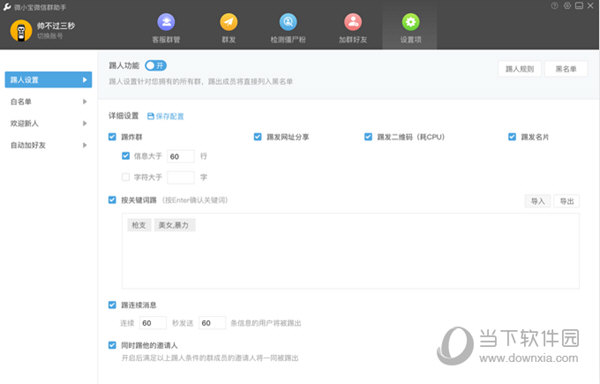The width and height of the screenshot is (600, 384).
Task: Click the 导出 export button
Action: pos(567,201)
